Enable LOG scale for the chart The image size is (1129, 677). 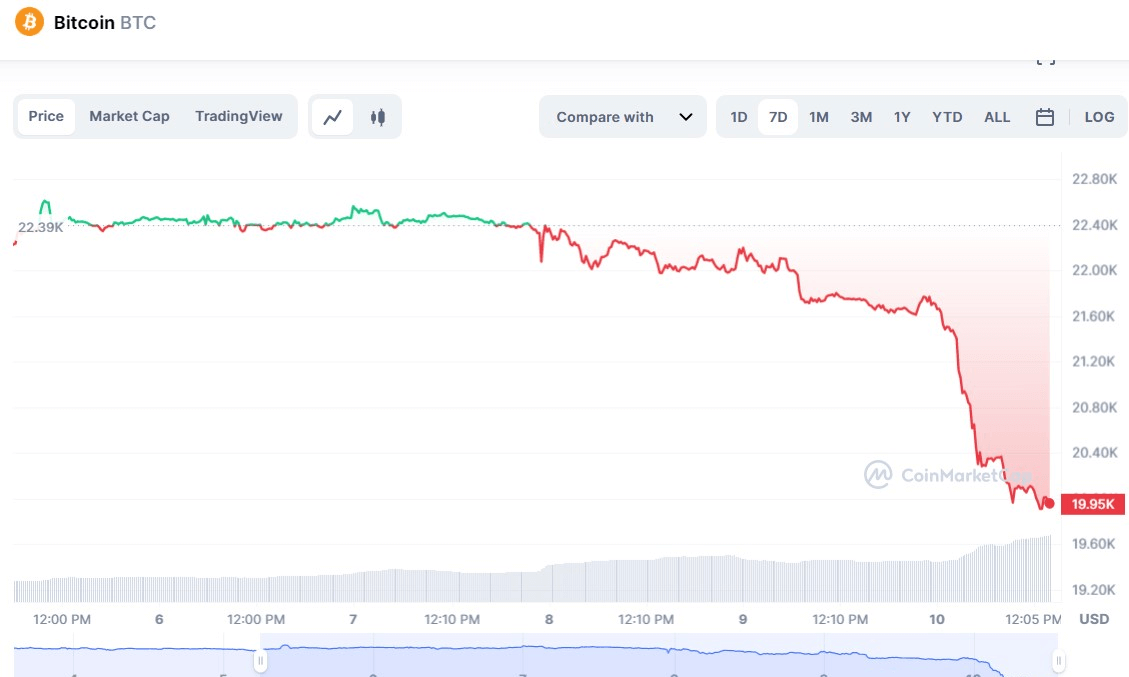(x=1099, y=117)
